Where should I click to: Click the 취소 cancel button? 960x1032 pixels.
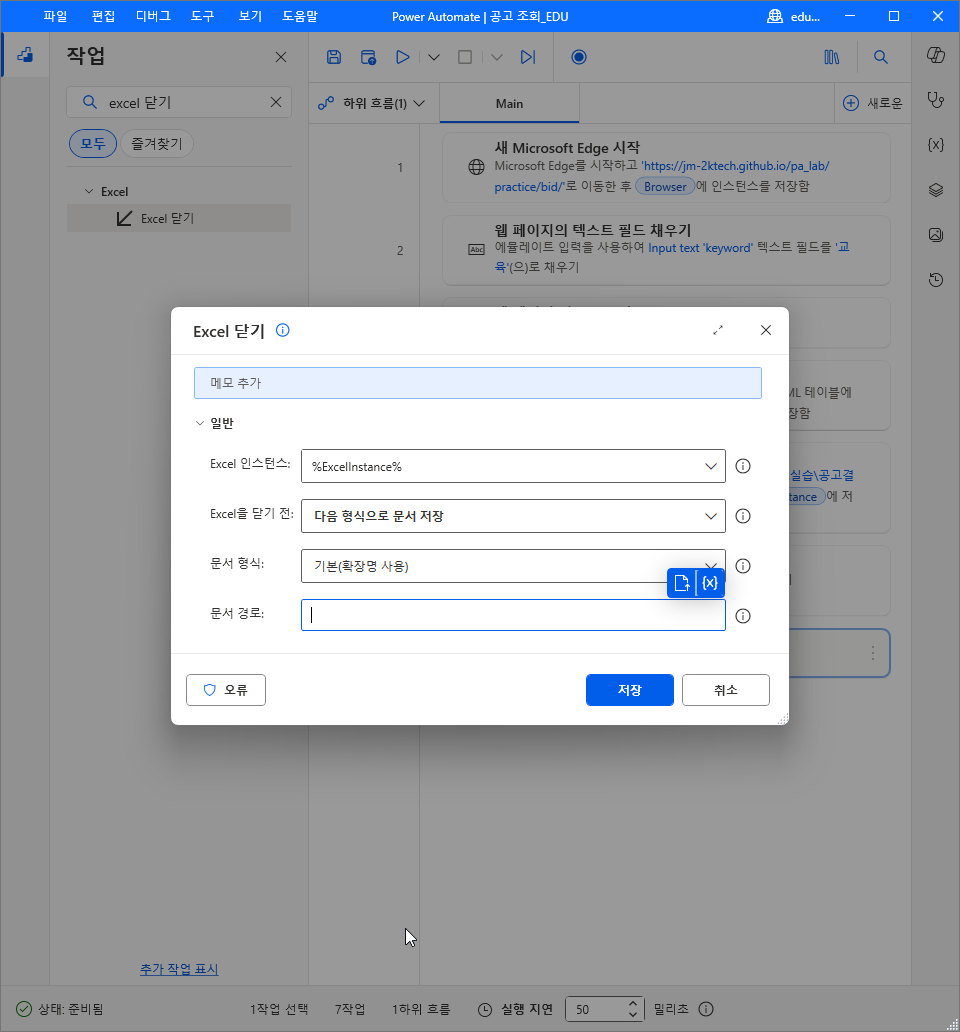(726, 690)
